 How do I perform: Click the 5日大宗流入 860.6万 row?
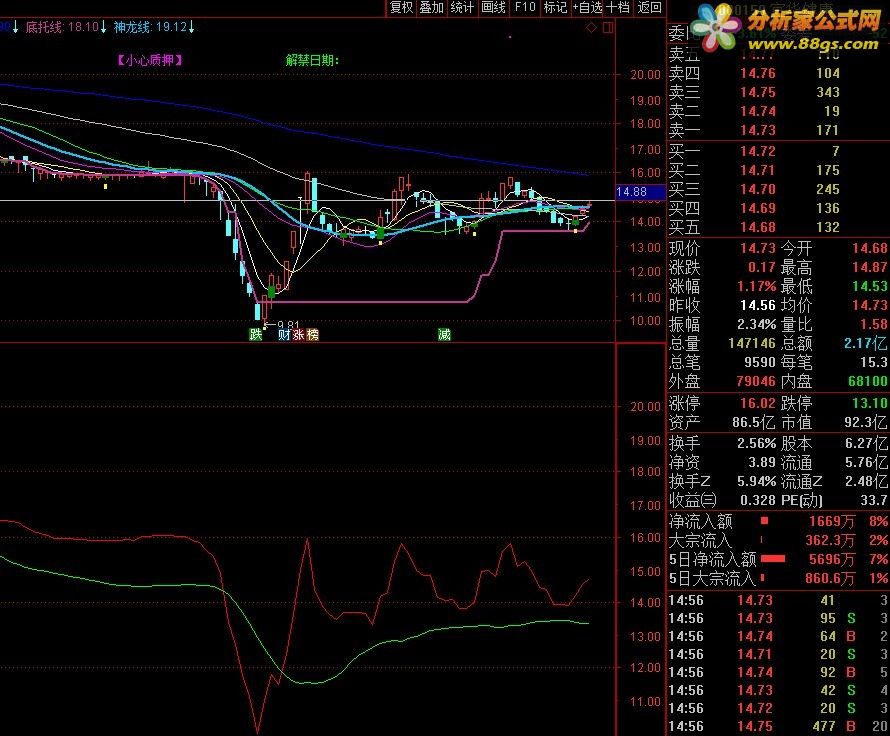[x=779, y=578]
